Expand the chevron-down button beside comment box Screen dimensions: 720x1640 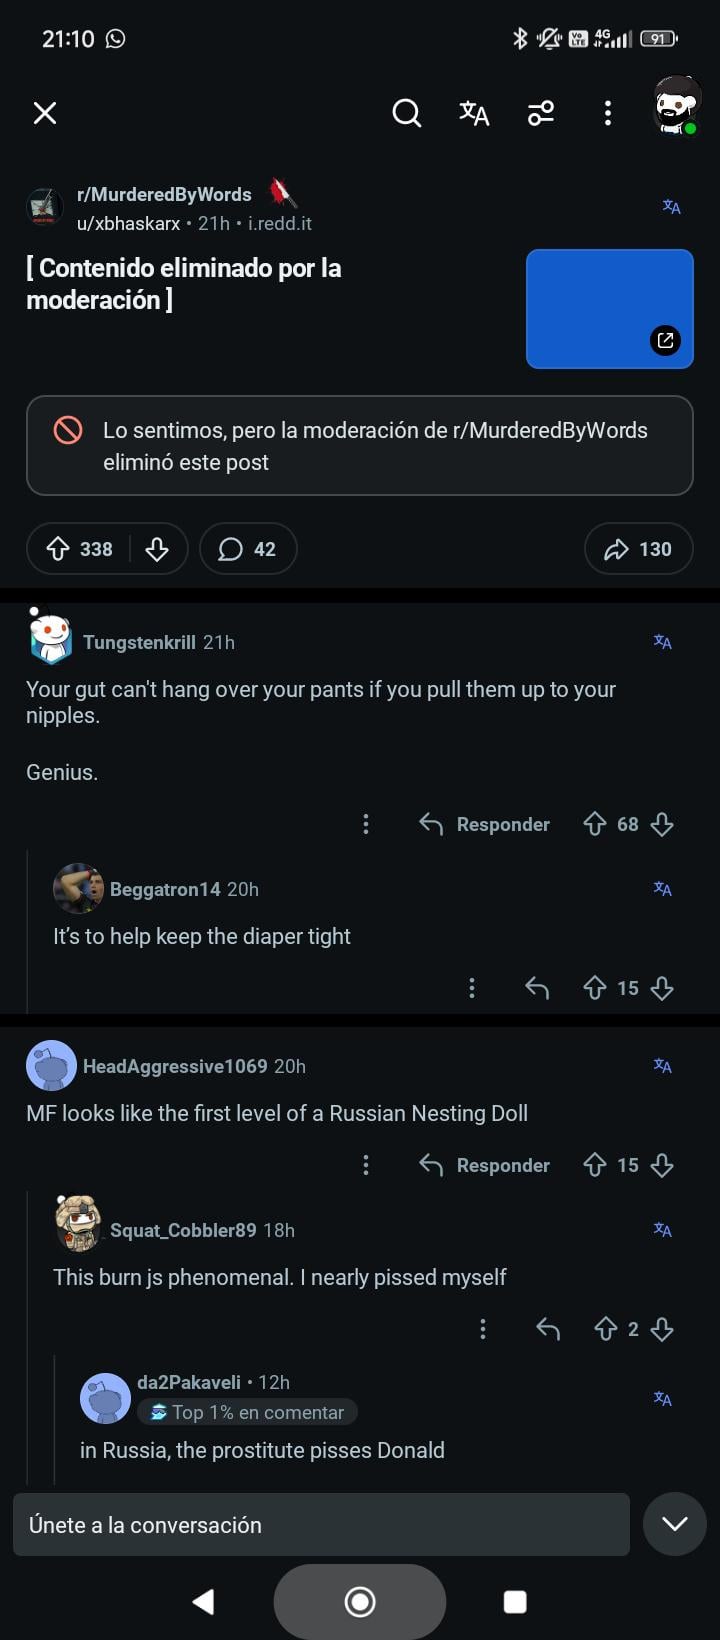(675, 1524)
